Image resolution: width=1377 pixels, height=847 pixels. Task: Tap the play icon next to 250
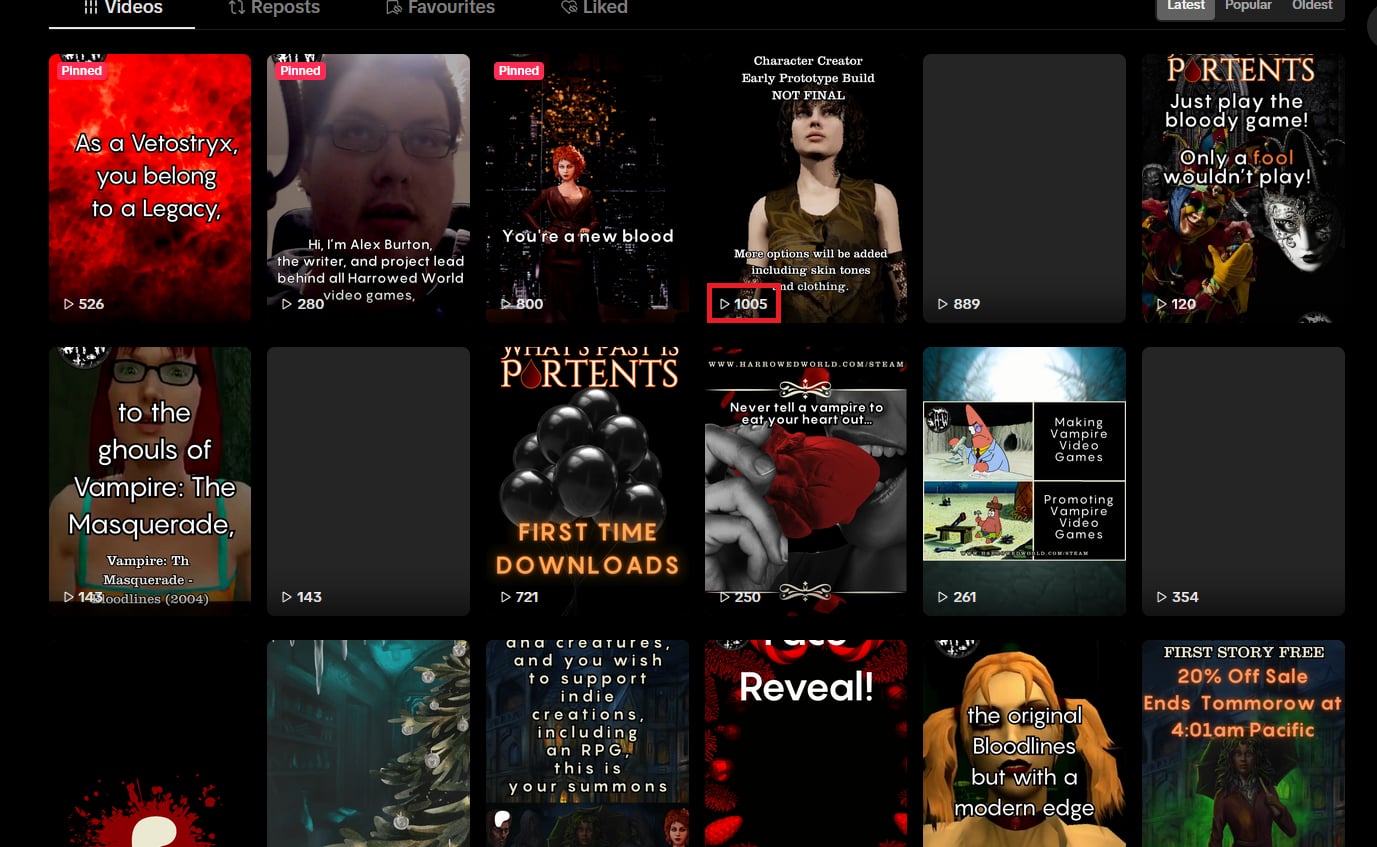click(725, 597)
